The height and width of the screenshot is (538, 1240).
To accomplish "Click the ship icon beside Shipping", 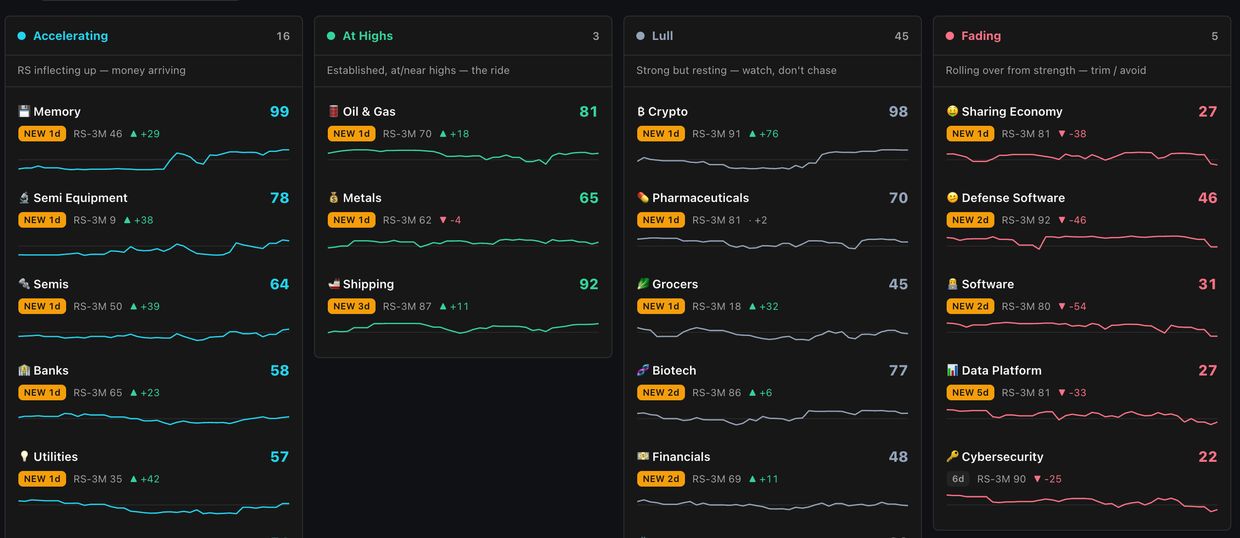I will (334, 284).
